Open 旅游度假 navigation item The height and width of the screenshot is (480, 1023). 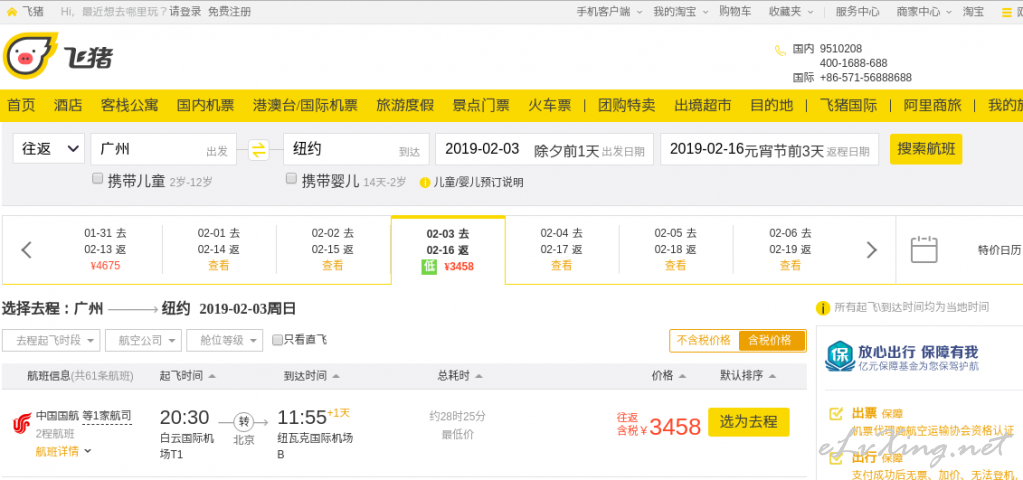(405, 105)
